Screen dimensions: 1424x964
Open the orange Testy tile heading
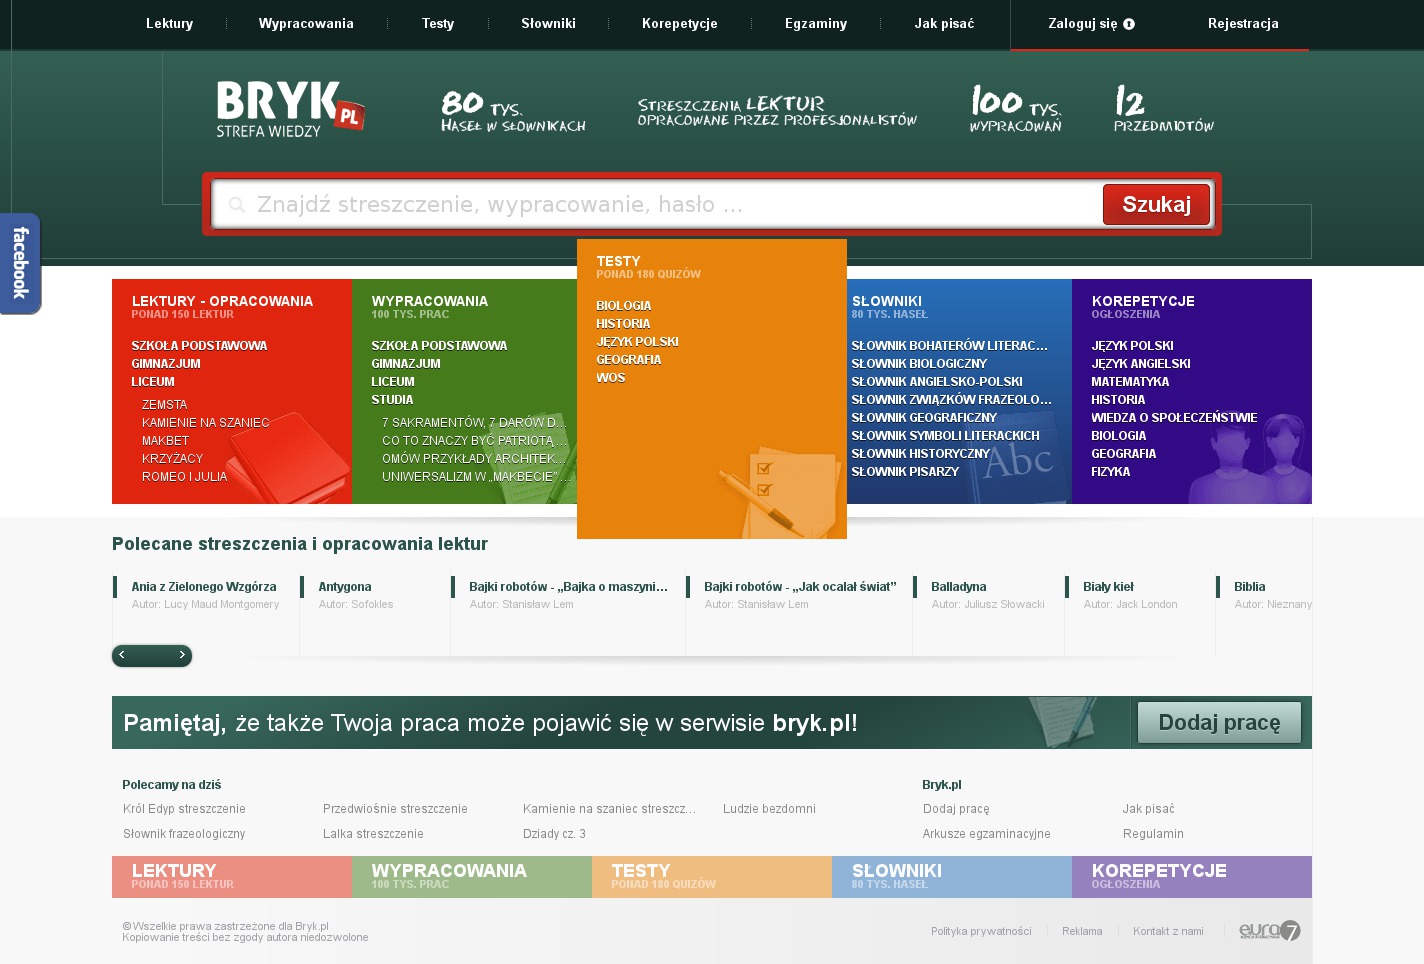pos(618,261)
